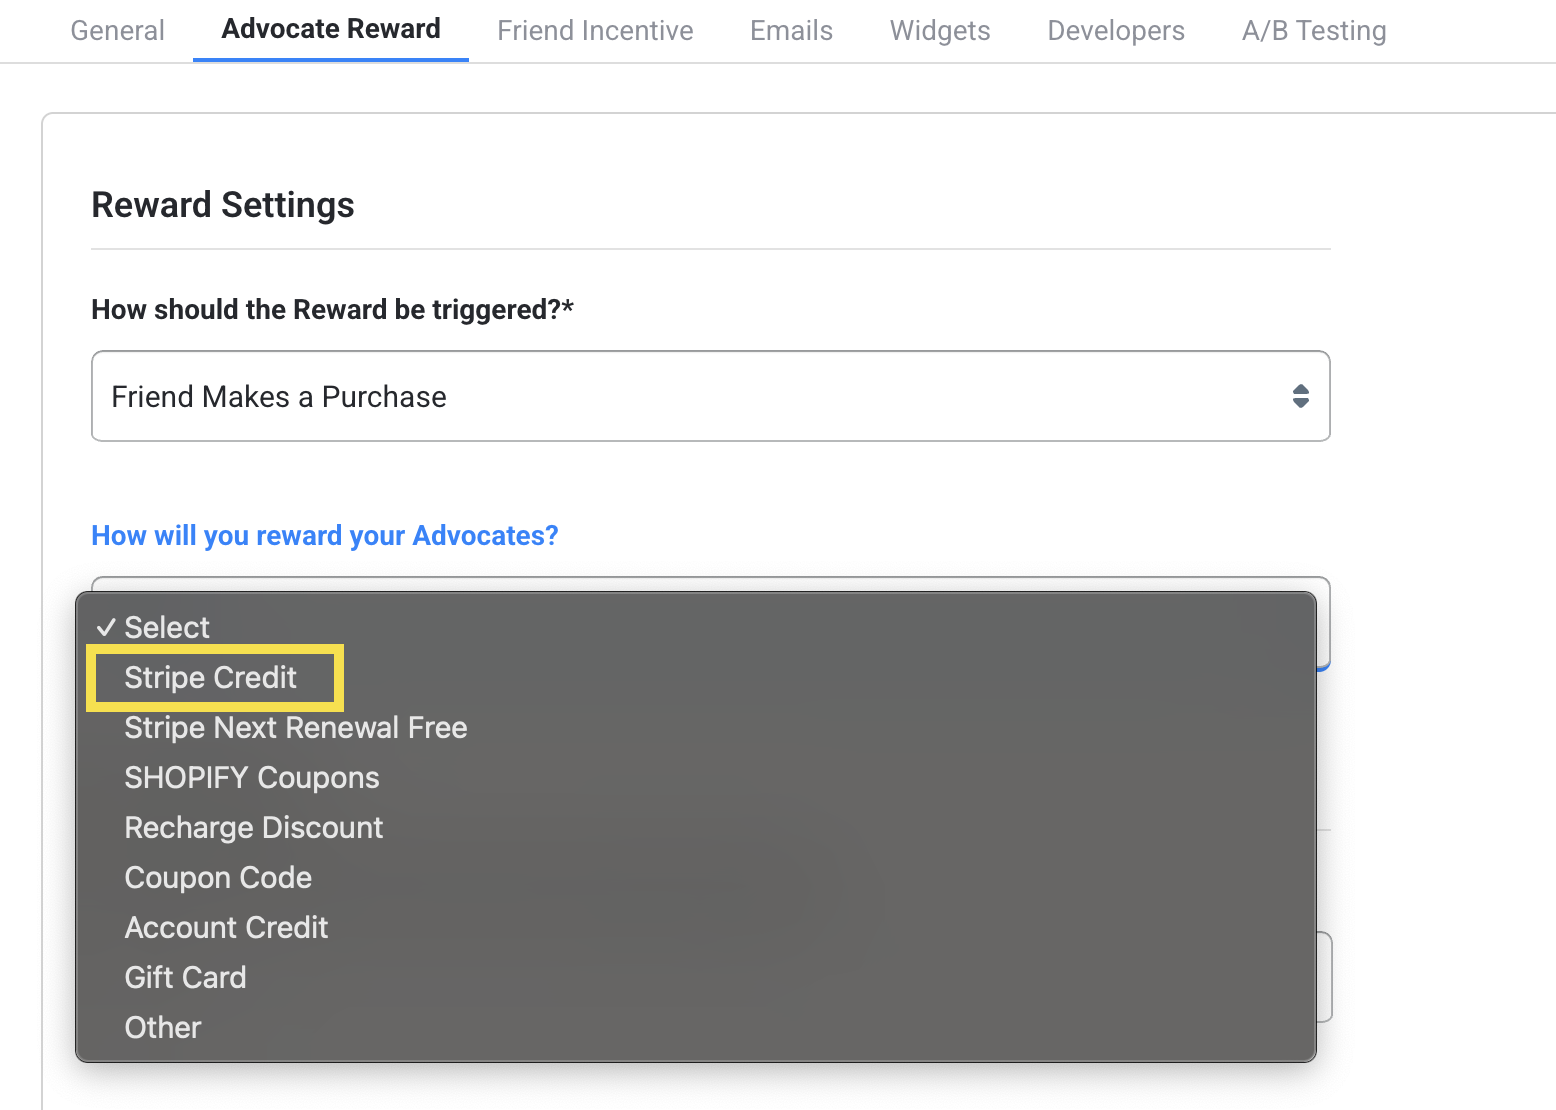The image size is (1556, 1110).
Task: Select the Gift Card option
Action: point(695,977)
